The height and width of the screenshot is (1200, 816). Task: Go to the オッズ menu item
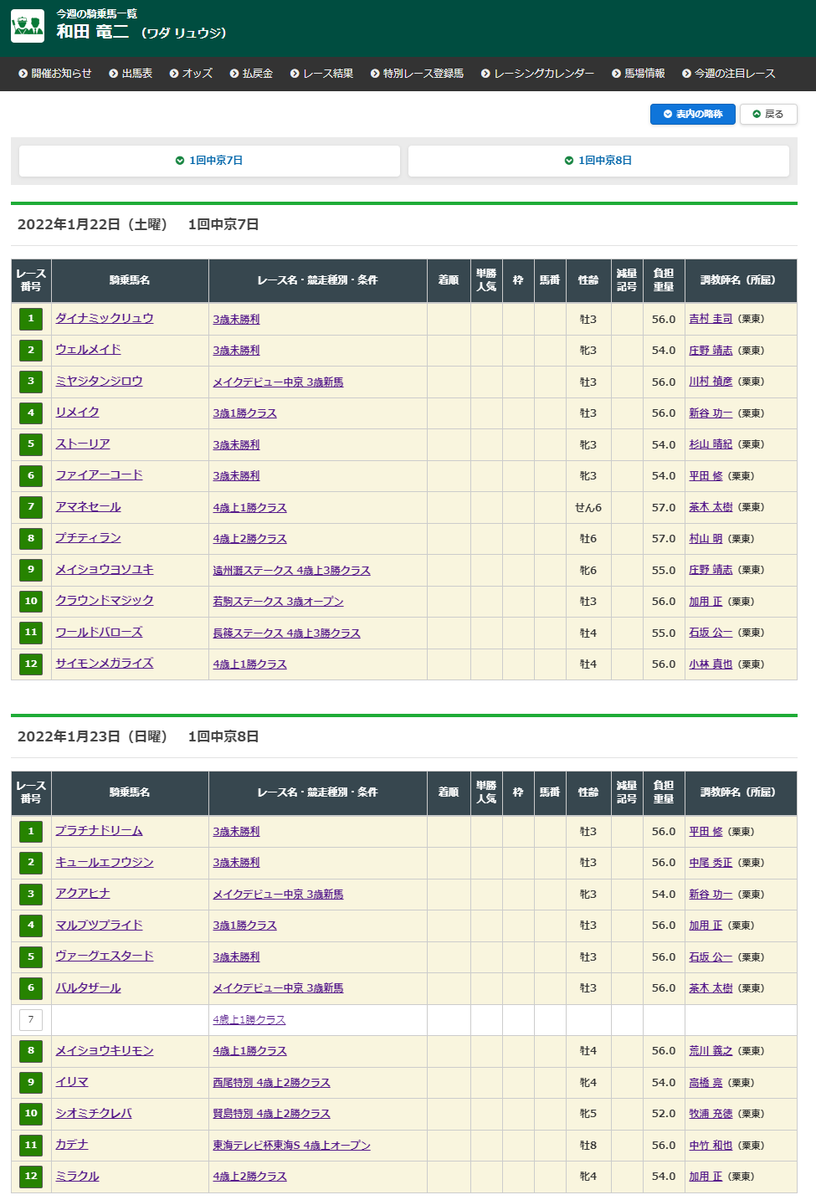[191, 74]
